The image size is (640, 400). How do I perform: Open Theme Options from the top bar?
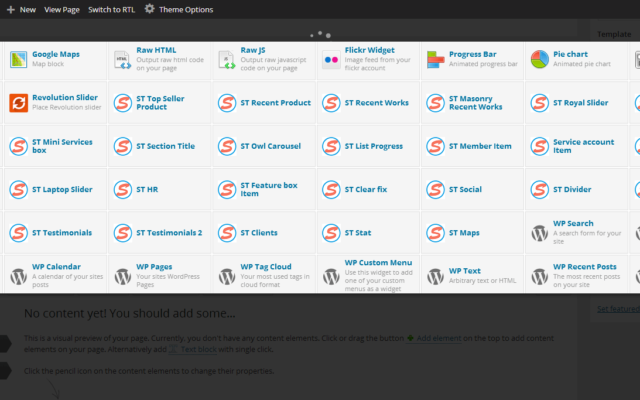179,9
